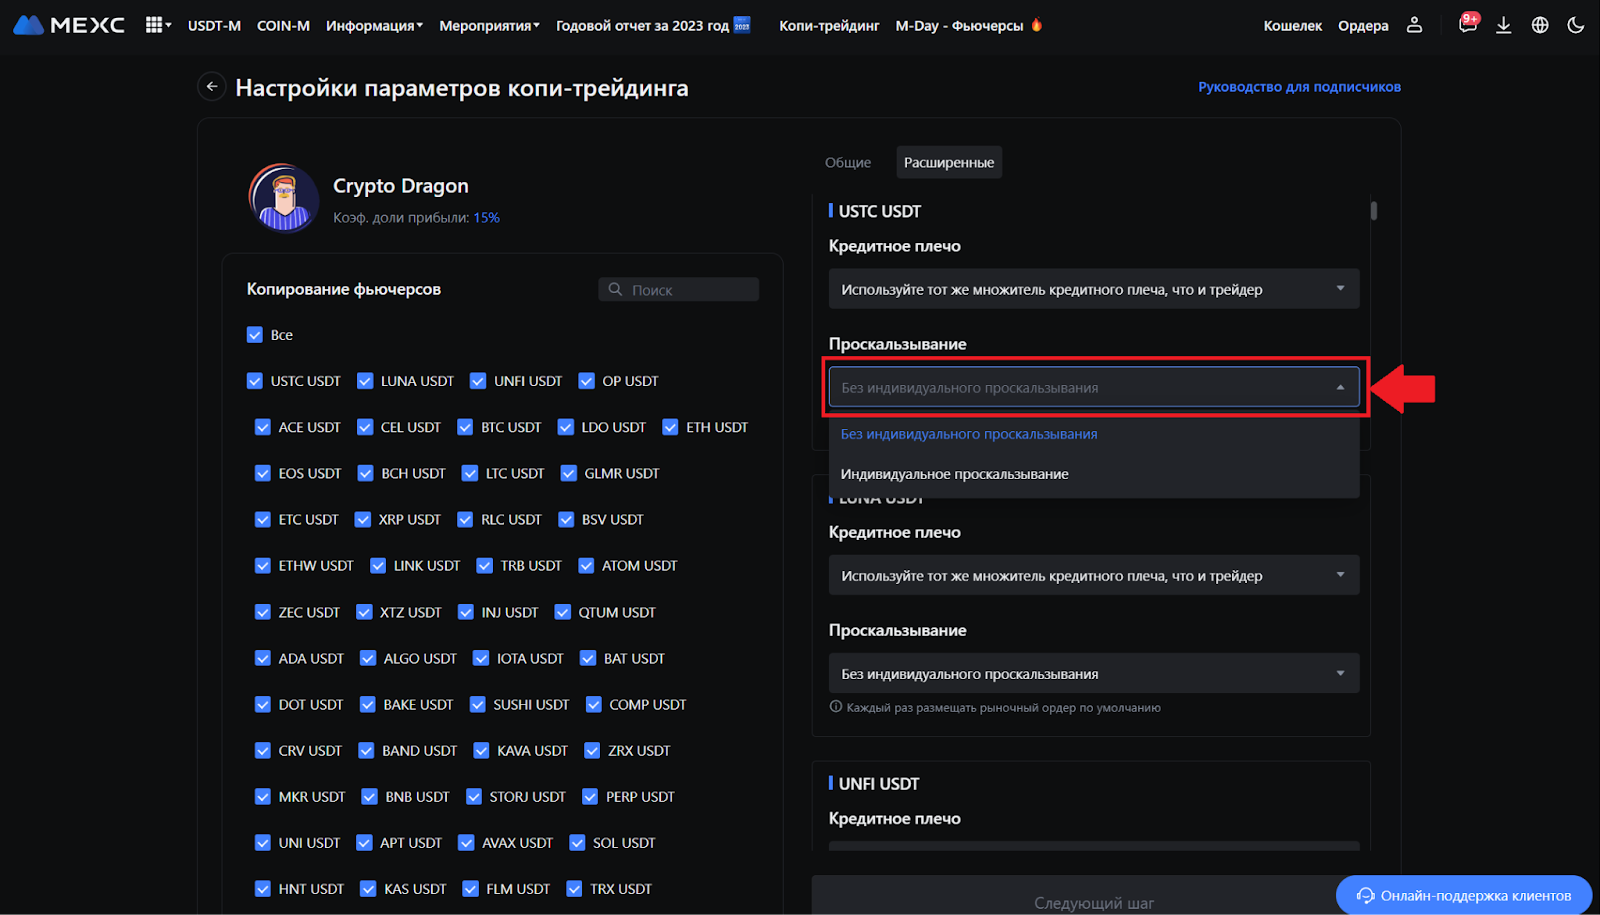Open subscriber guide link
This screenshot has width=1600, height=915.
[x=1299, y=87]
